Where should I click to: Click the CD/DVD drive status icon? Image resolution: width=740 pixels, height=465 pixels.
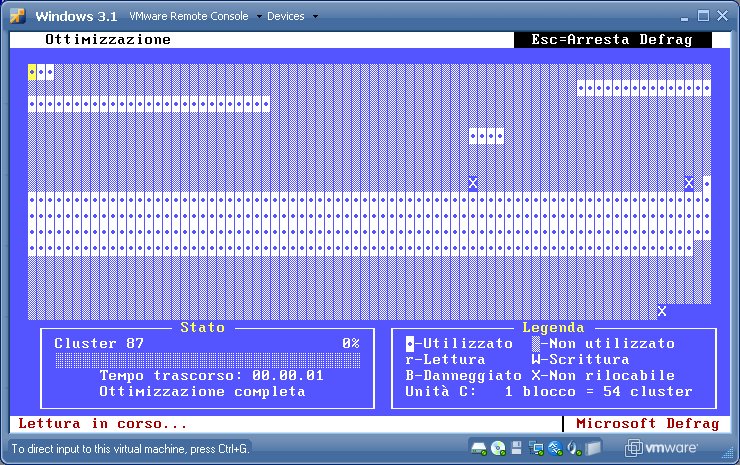pos(497,448)
